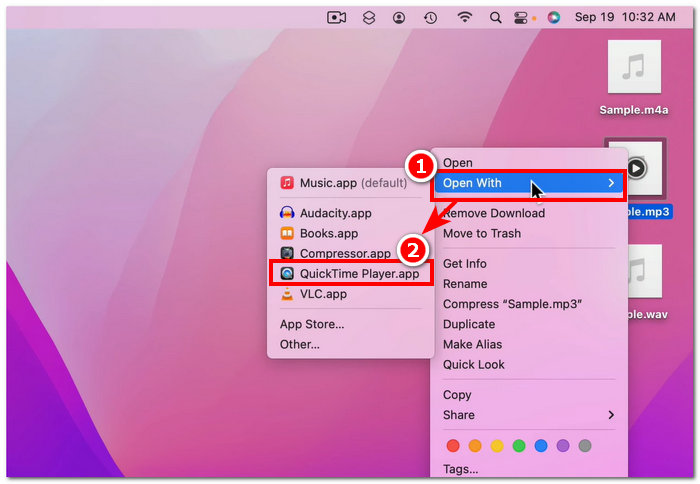Click Move to Trash menu entry

[482, 233]
